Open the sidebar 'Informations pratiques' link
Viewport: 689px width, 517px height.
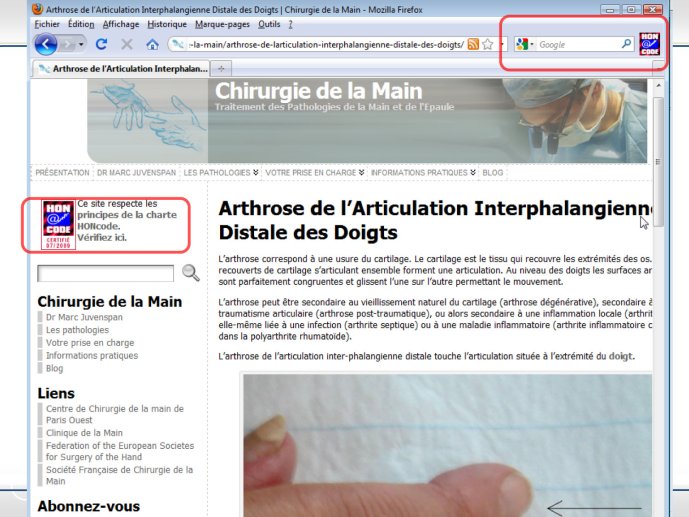point(92,355)
